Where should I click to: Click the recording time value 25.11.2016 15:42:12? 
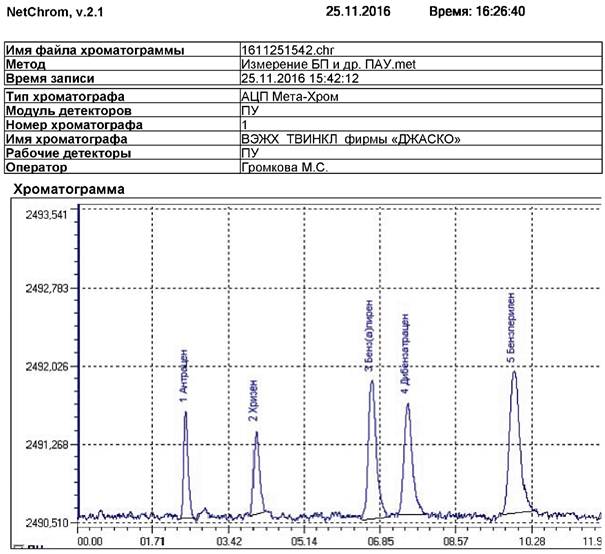[x=301, y=77]
